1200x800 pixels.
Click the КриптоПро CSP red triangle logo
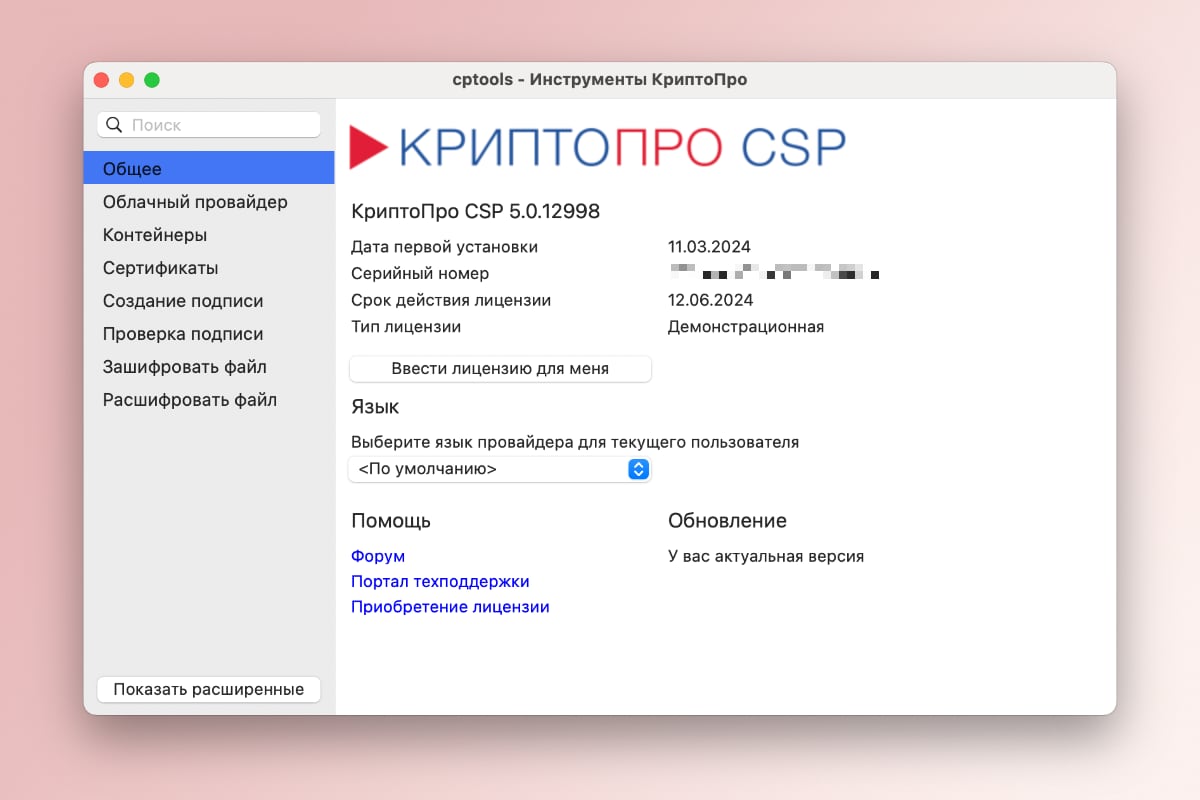[368, 147]
